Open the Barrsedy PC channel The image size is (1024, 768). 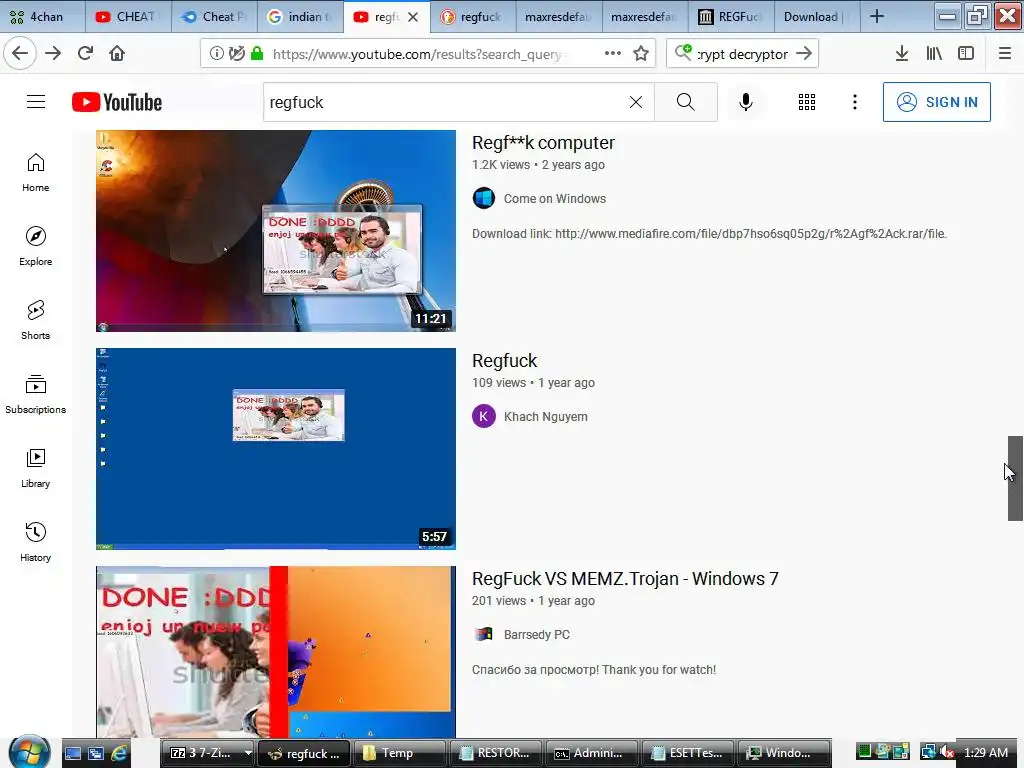tap(537, 635)
